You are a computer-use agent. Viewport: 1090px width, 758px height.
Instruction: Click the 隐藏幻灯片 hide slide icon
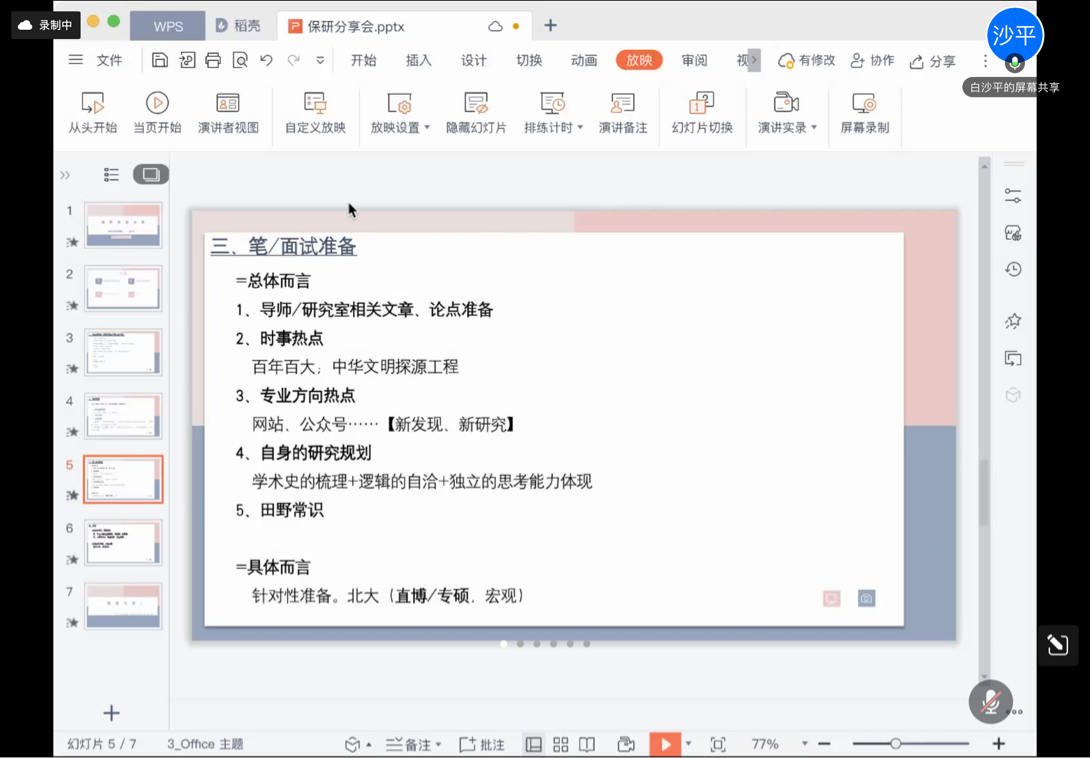tap(476, 103)
